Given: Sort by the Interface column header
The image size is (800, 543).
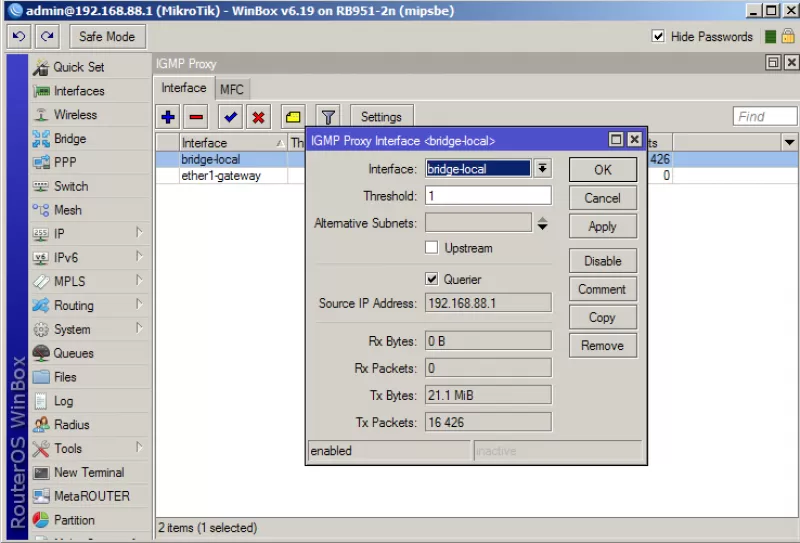Looking at the screenshot, I should (x=233, y=142).
